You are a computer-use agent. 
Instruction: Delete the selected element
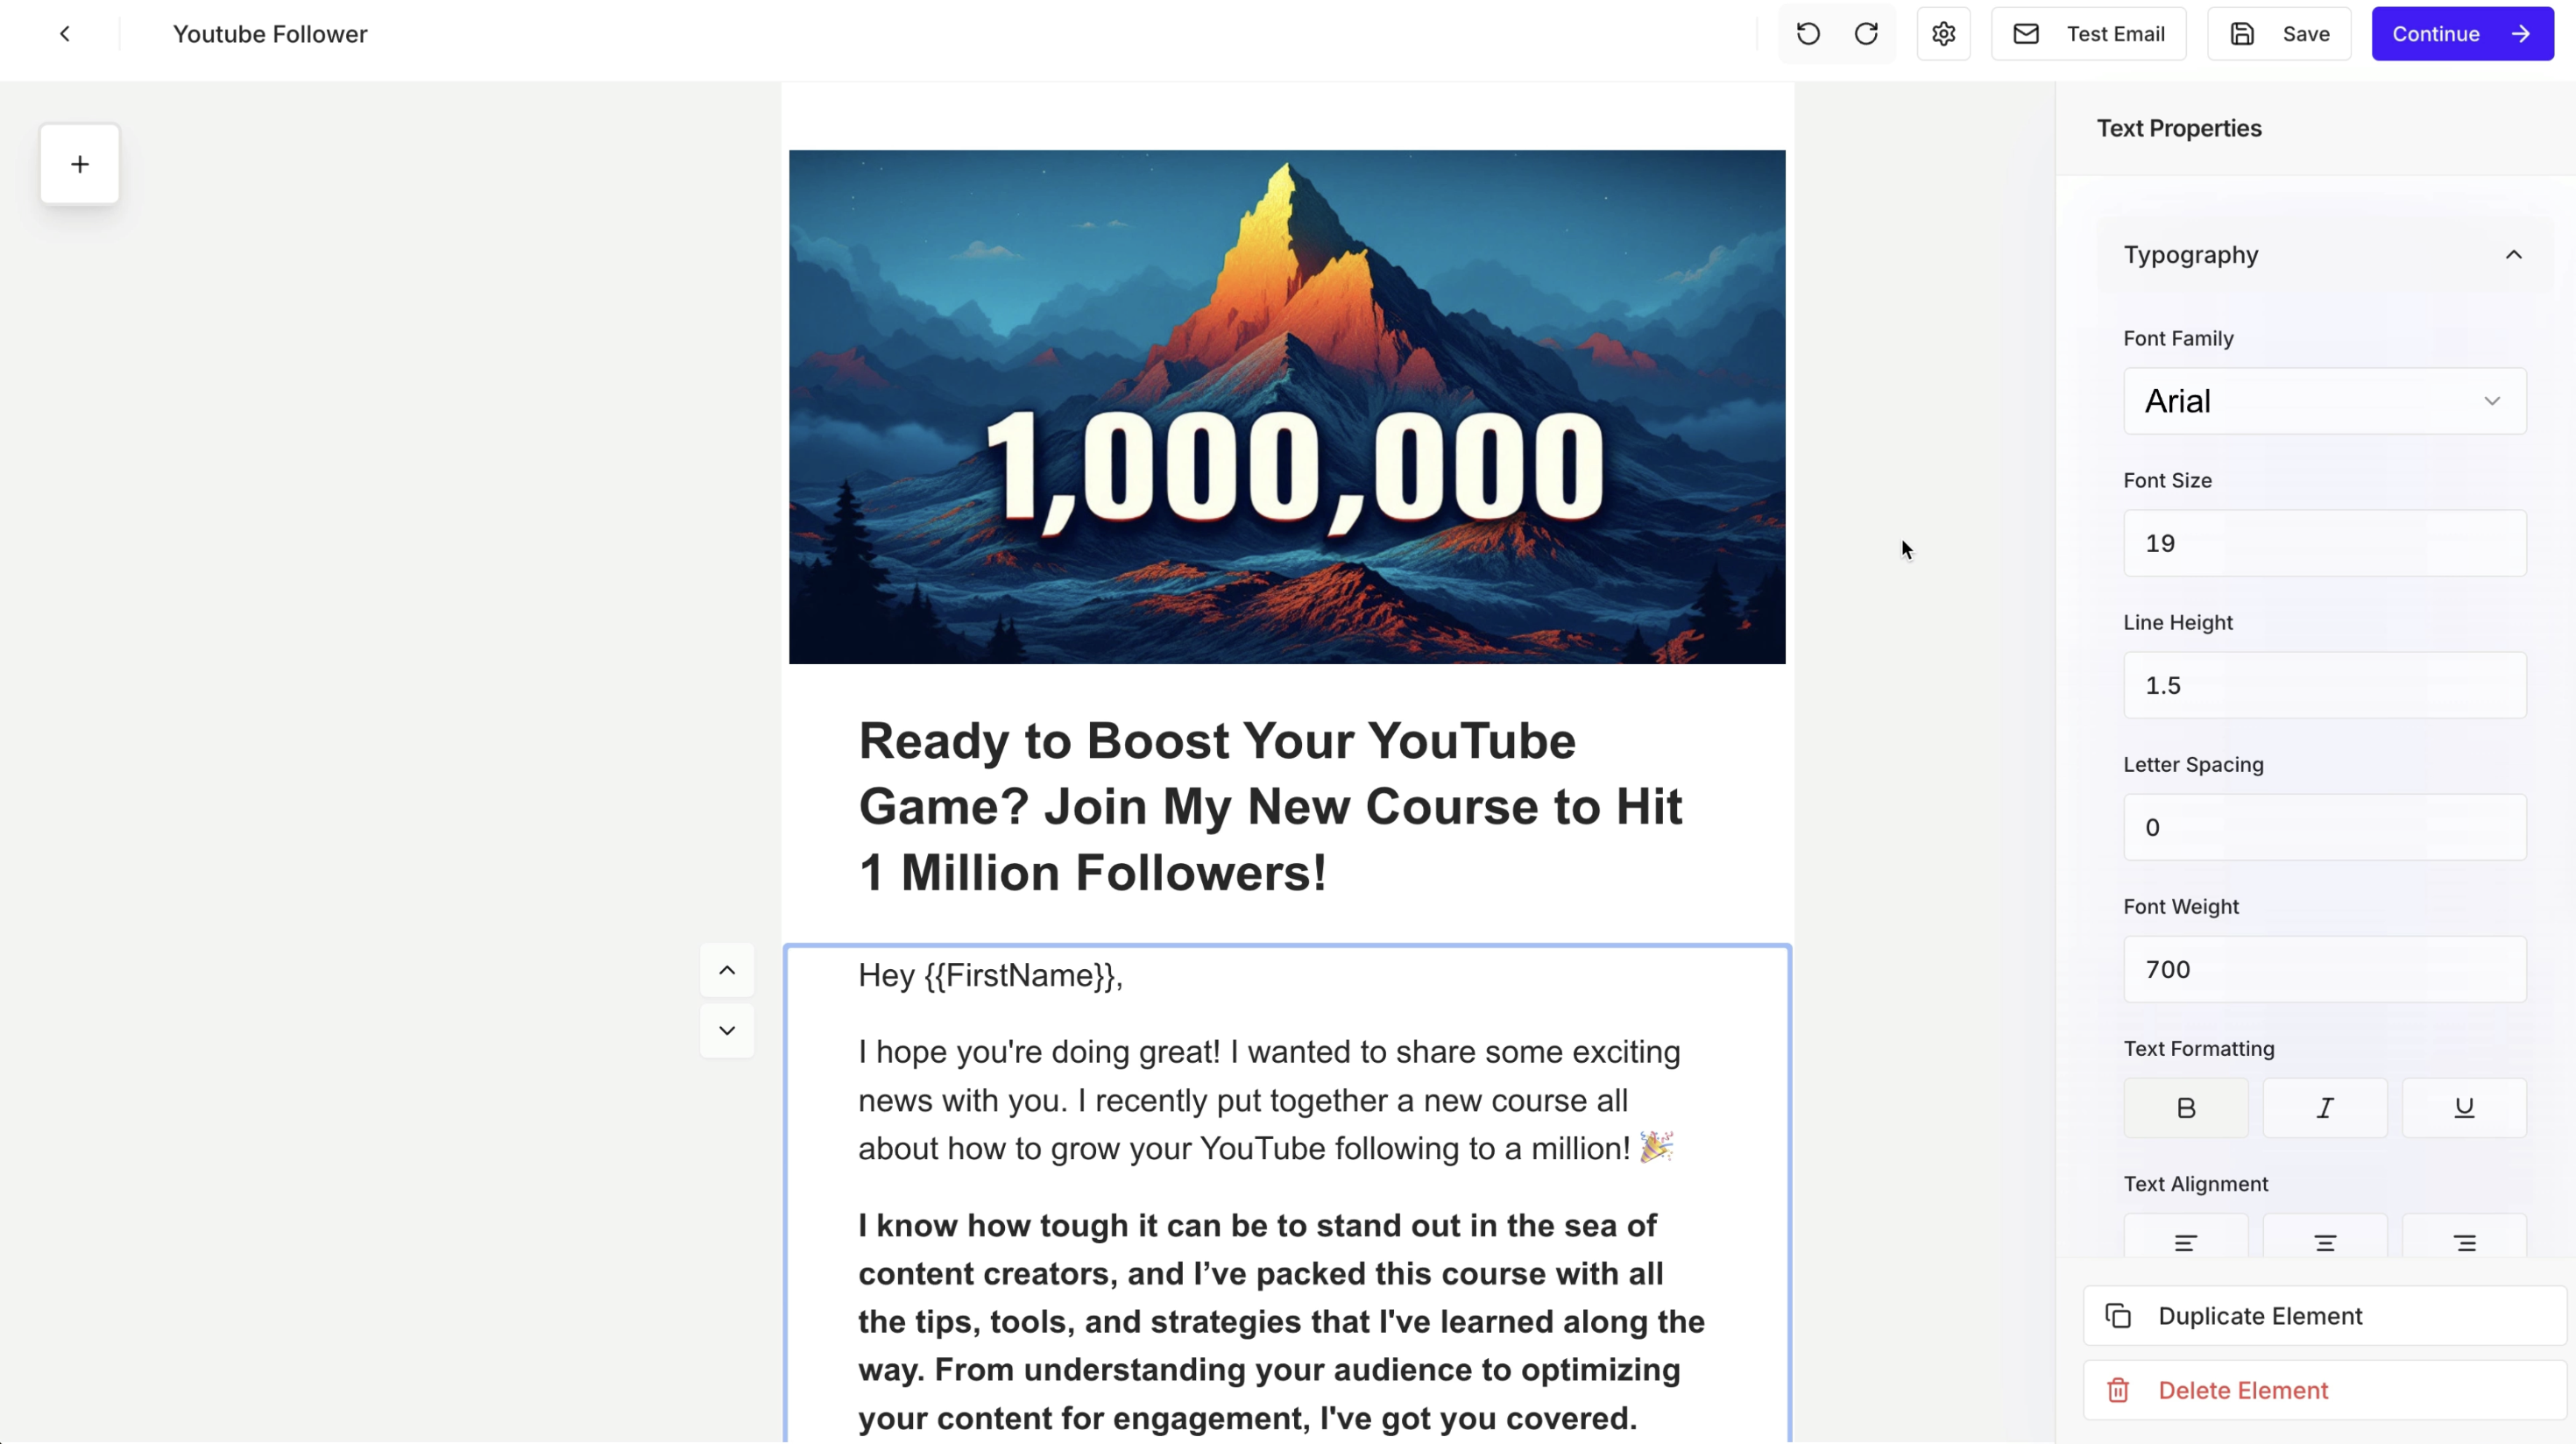coord(2324,1390)
